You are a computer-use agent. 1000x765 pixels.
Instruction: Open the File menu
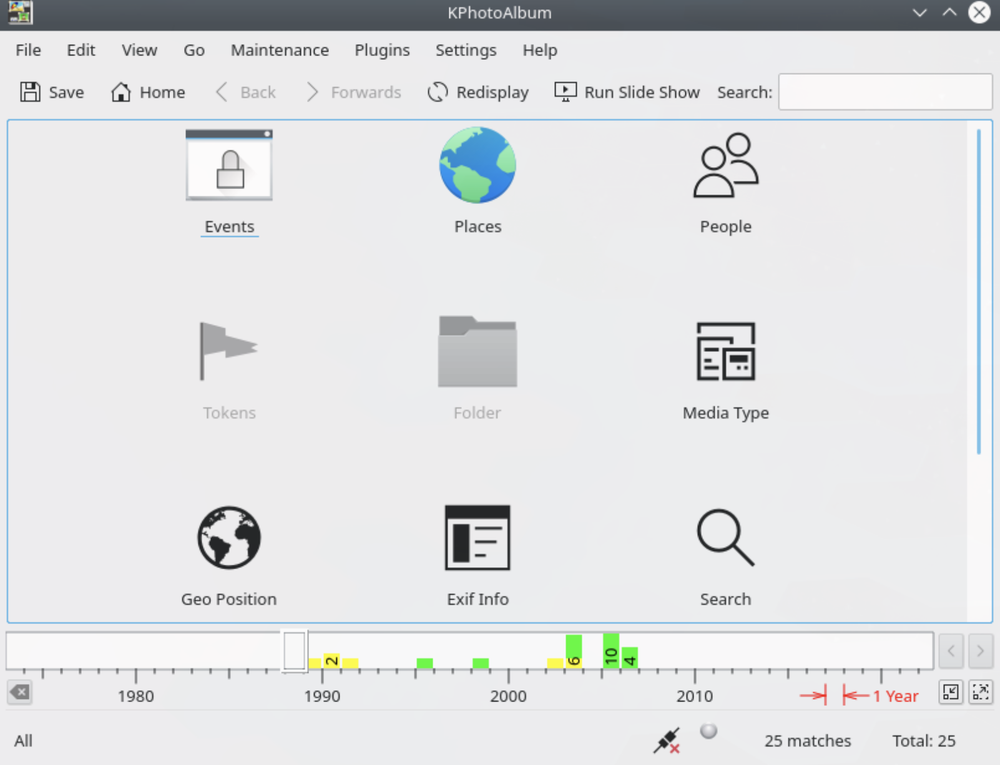click(28, 50)
